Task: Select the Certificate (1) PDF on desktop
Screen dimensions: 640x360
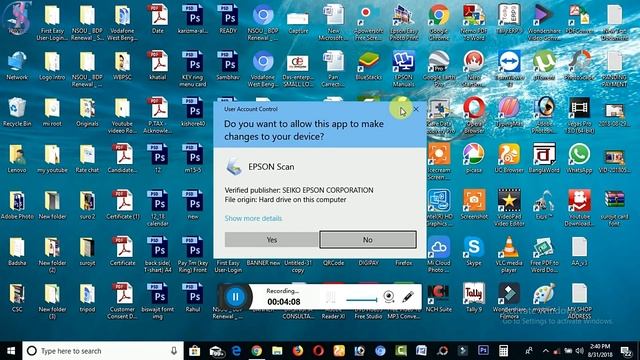Action: [x=122, y=205]
